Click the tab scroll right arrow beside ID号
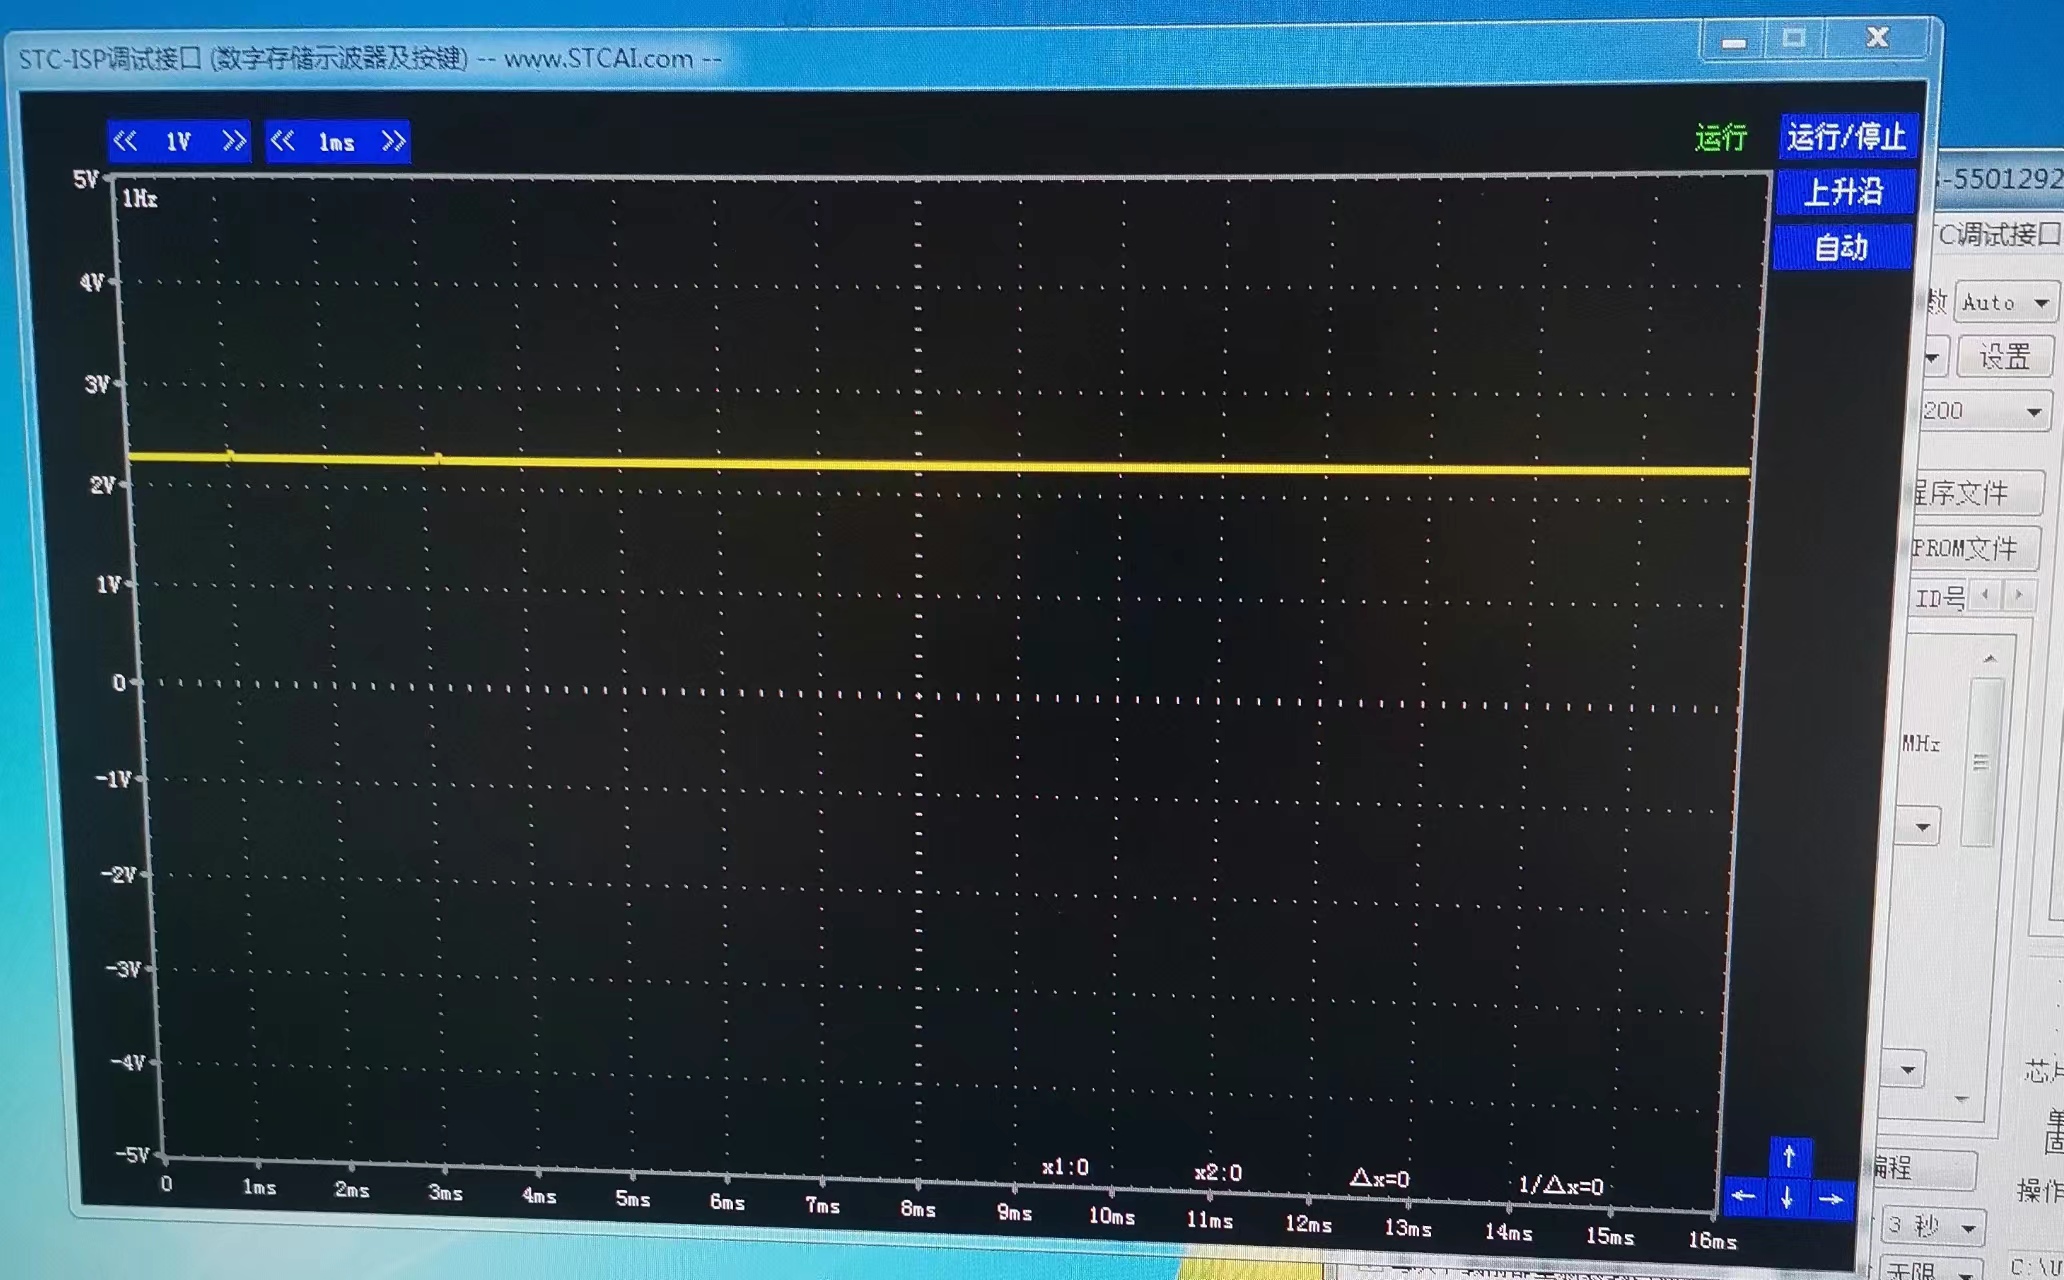The image size is (2064, 1280). 2019,595
